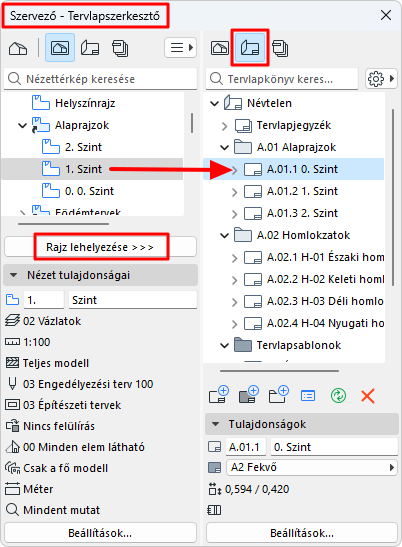Click the right pane tree scrollbar

pyautogui.click(x=393, y=197)
